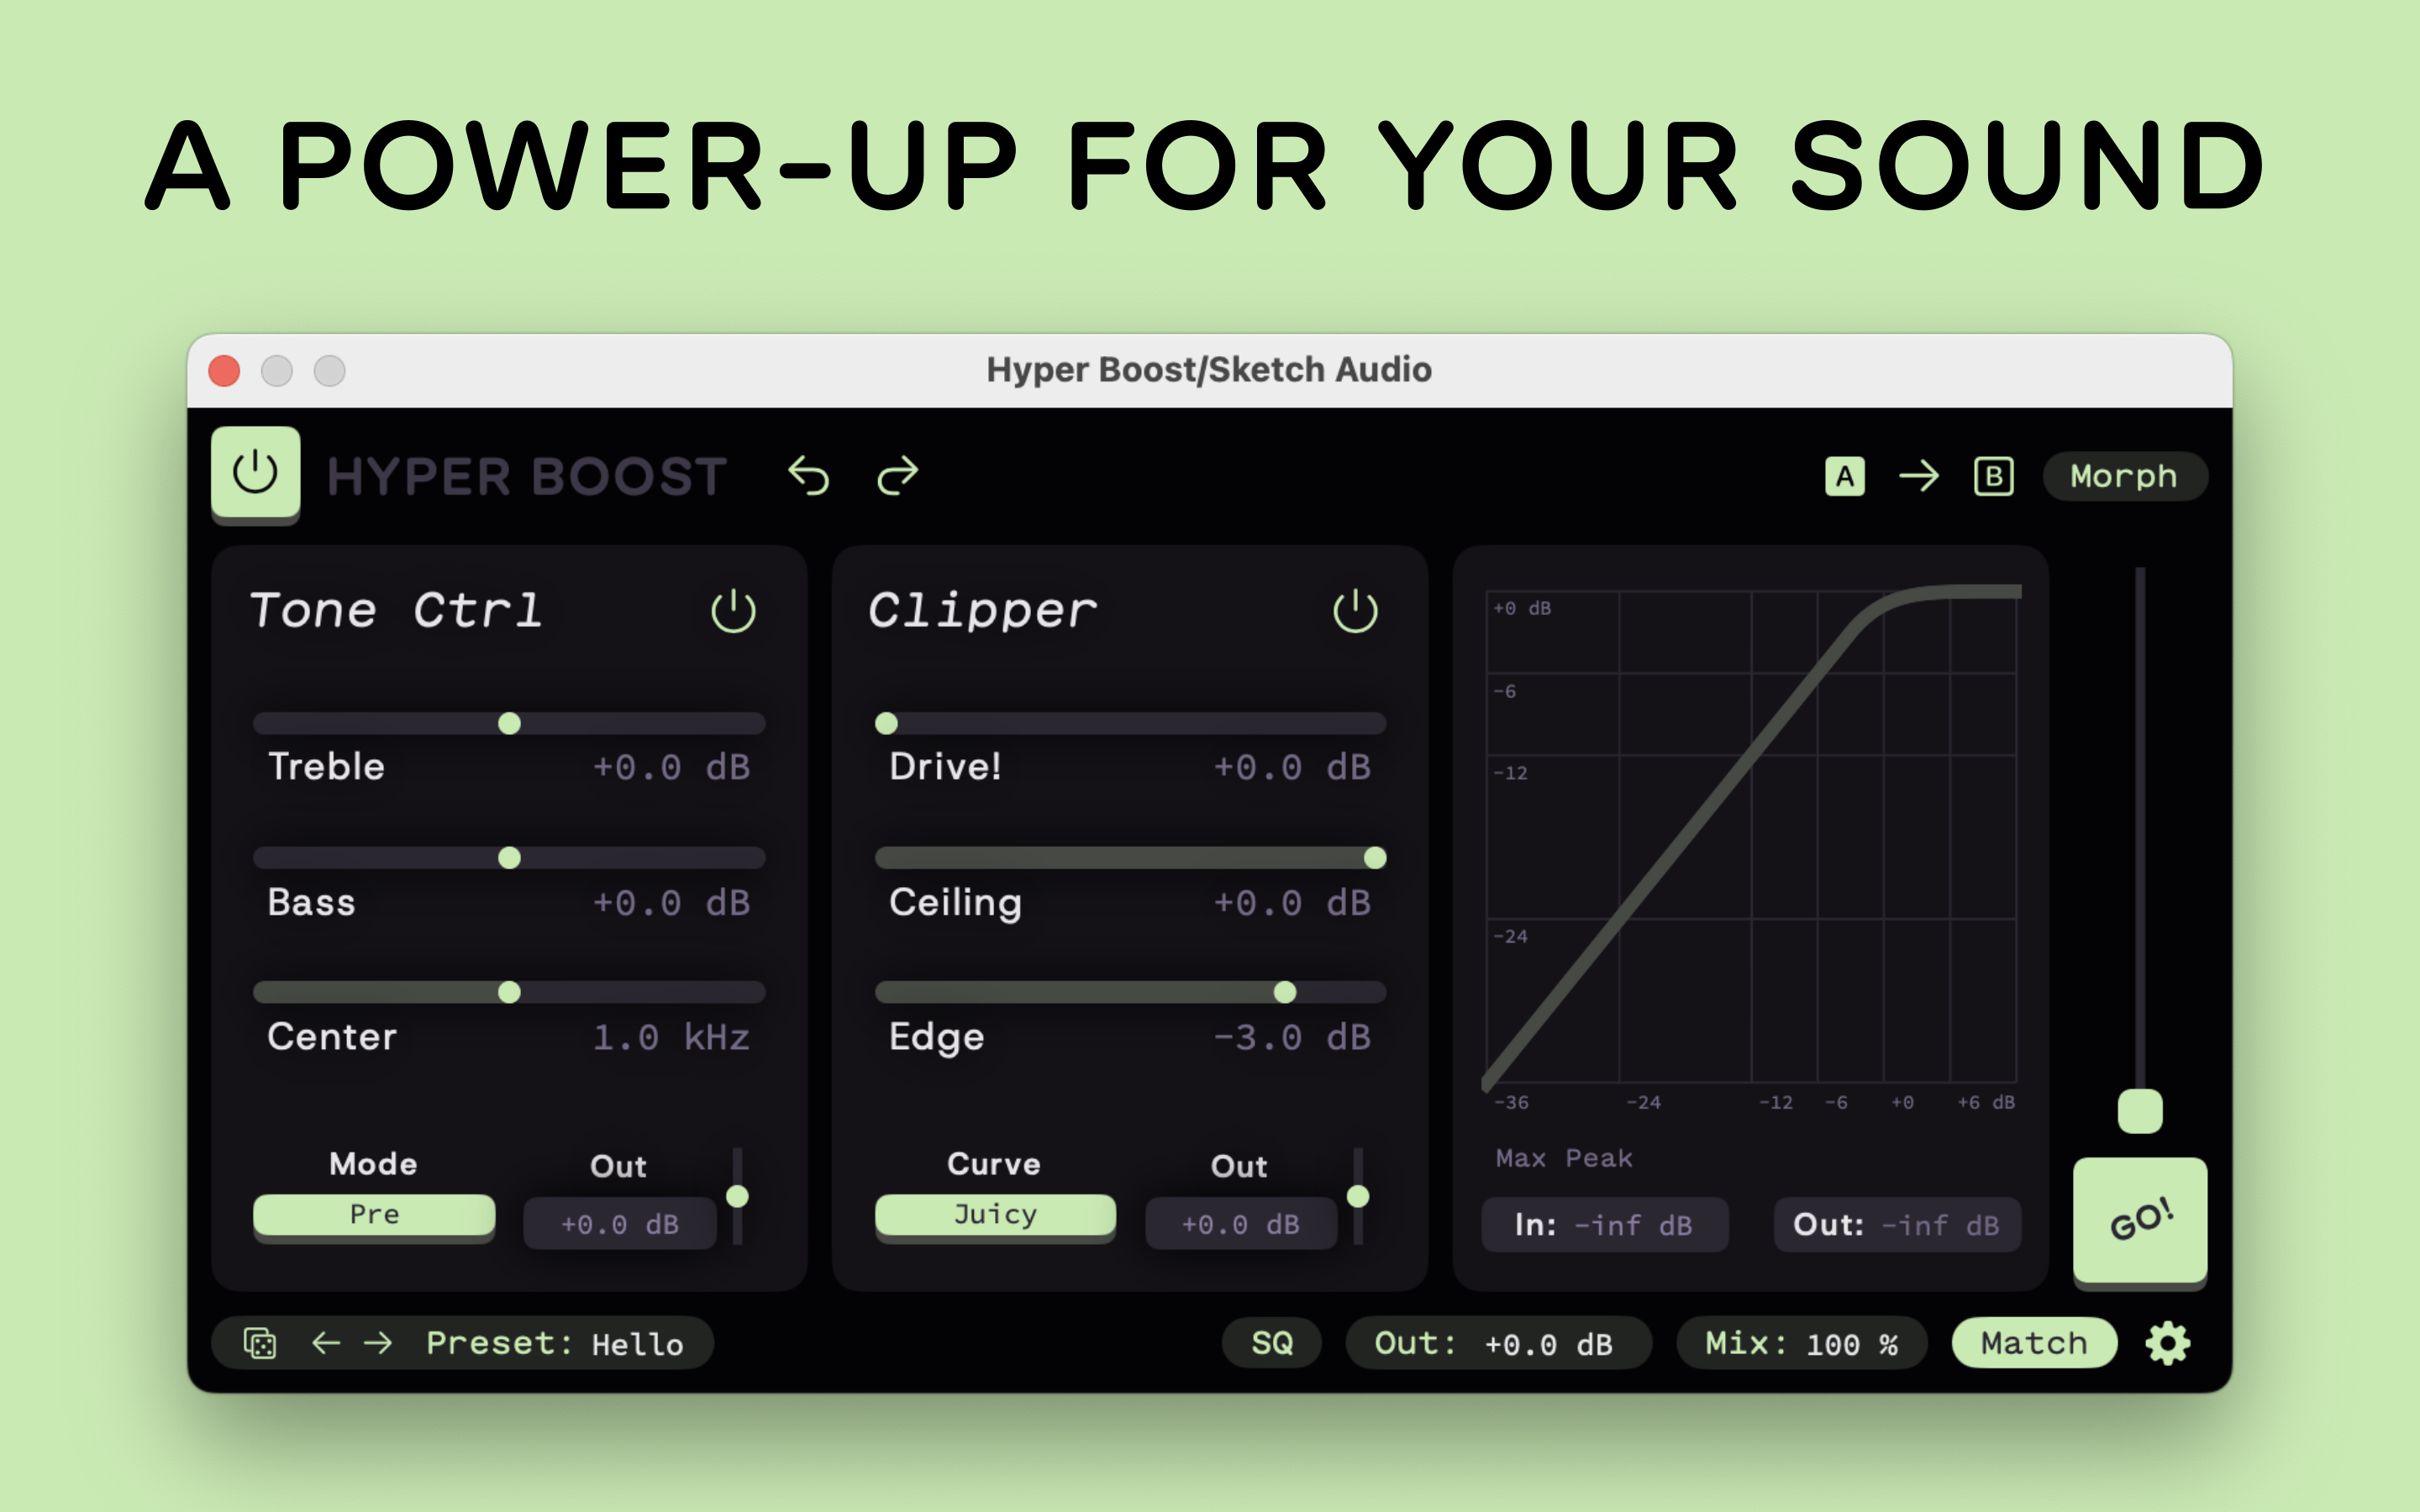Close the Hyper Boost window

(224, 371)
